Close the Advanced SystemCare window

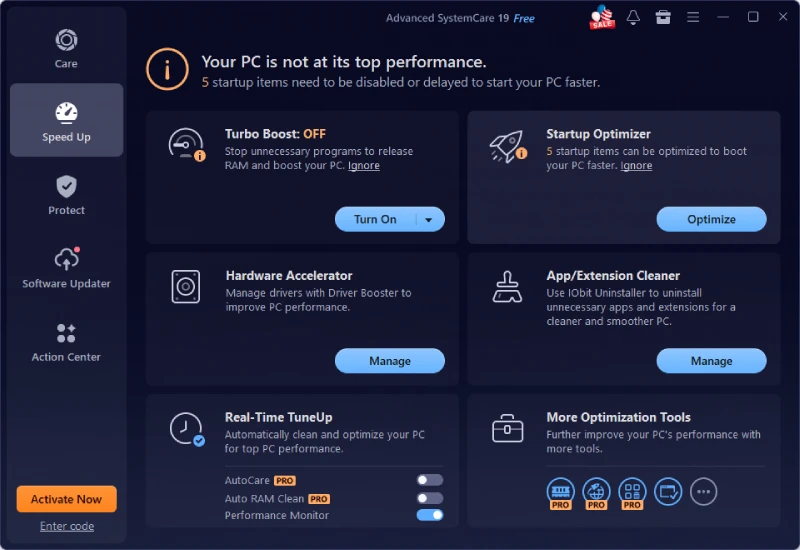tap(783, 17)
